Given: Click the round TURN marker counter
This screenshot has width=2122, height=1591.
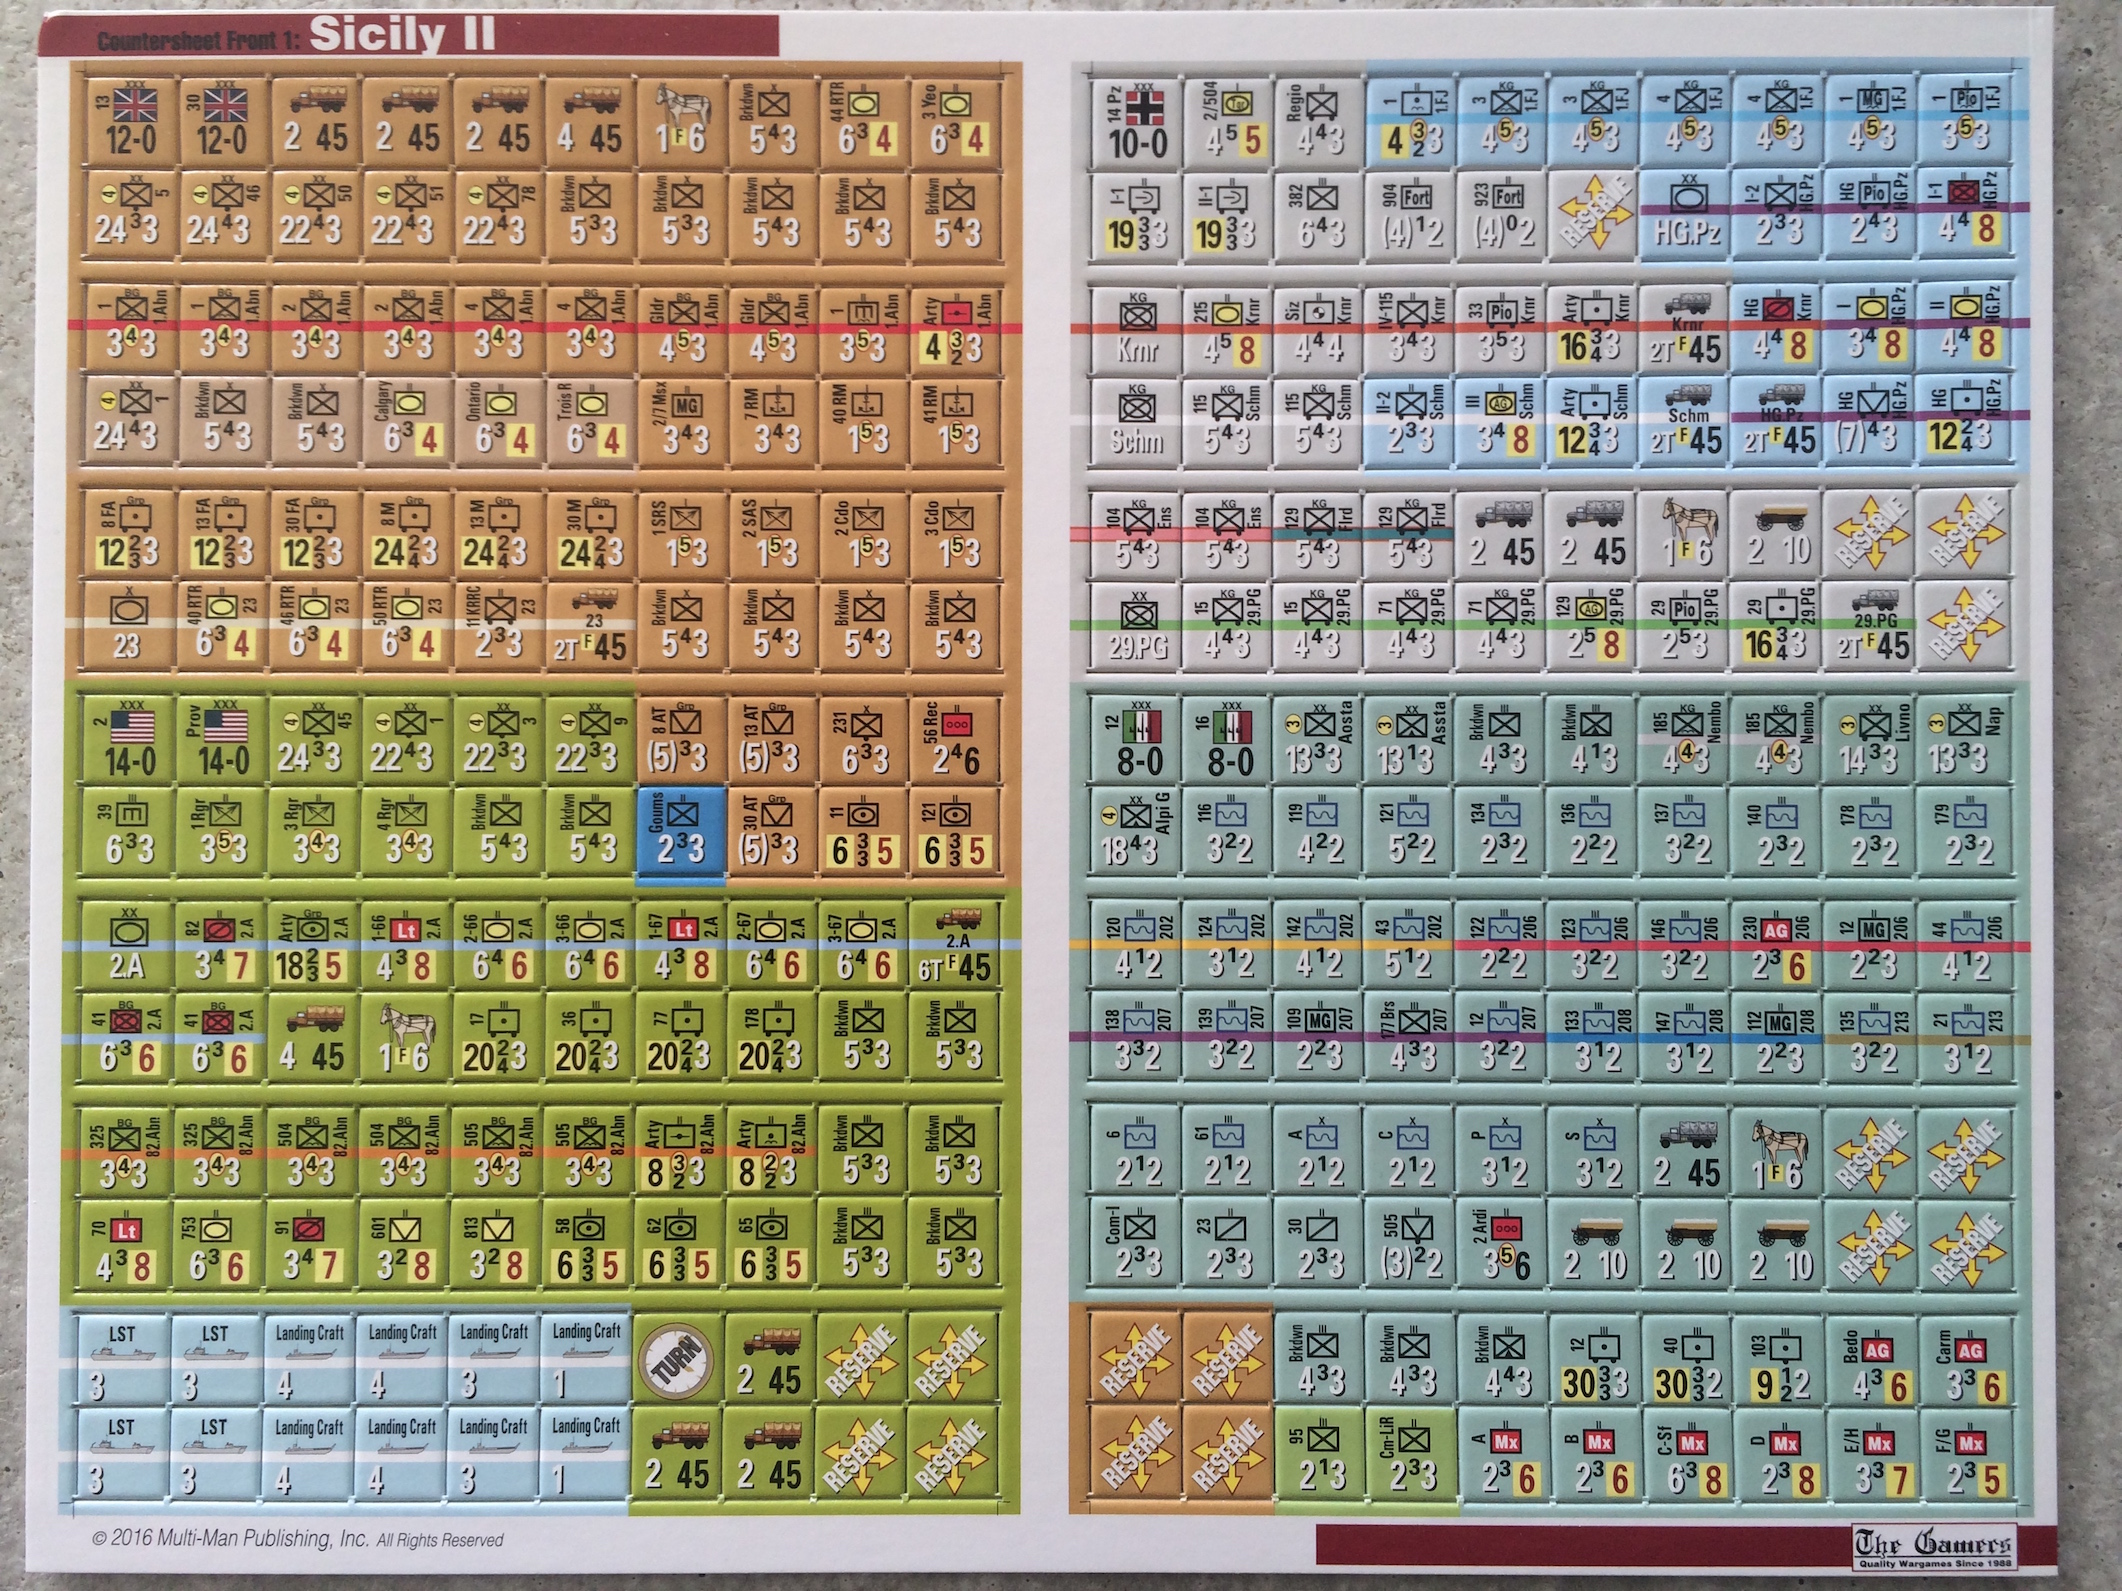Looking at the screenshot, I should pos(677,1360).
